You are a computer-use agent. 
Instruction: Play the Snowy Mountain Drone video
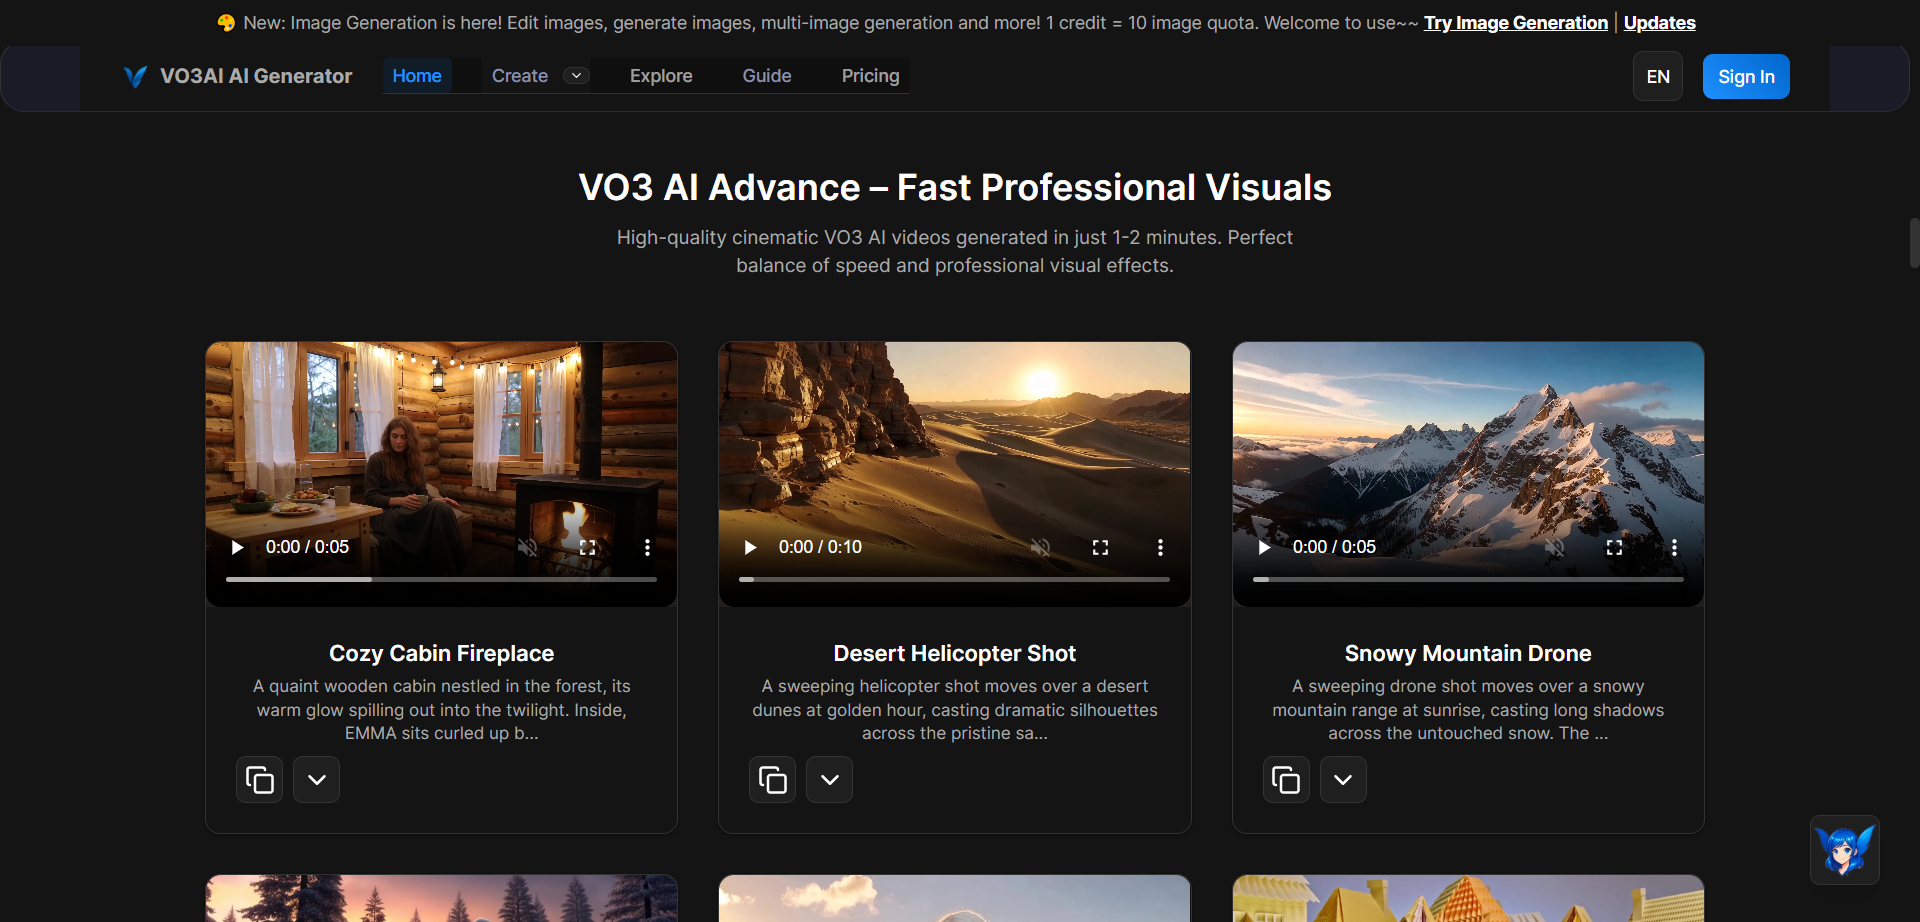coord(1264,547)
